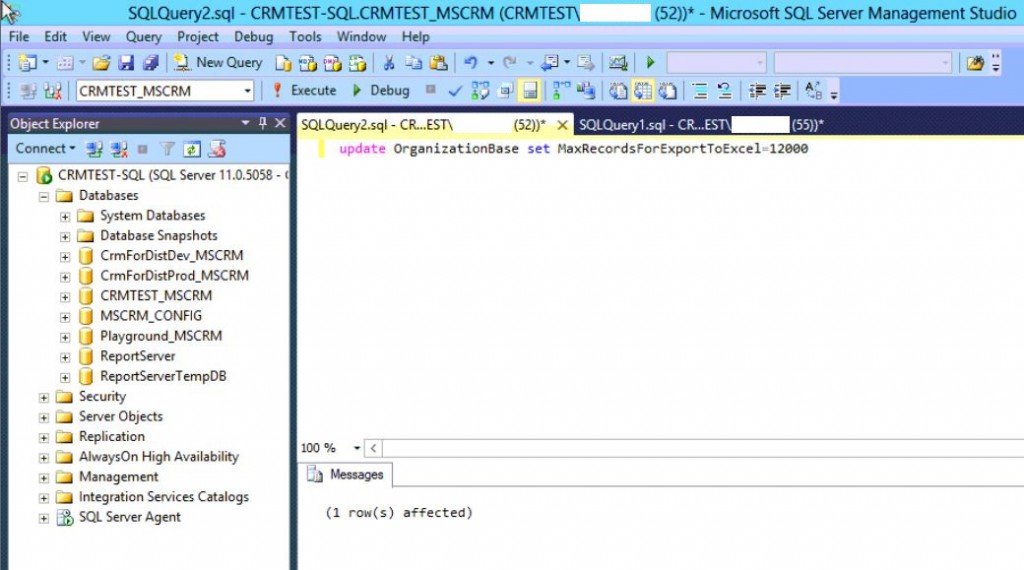Viewport: 1024px width, 570px height.
Task: Open the Connect dropdown in Object Explorer
Action: (45, 149)
